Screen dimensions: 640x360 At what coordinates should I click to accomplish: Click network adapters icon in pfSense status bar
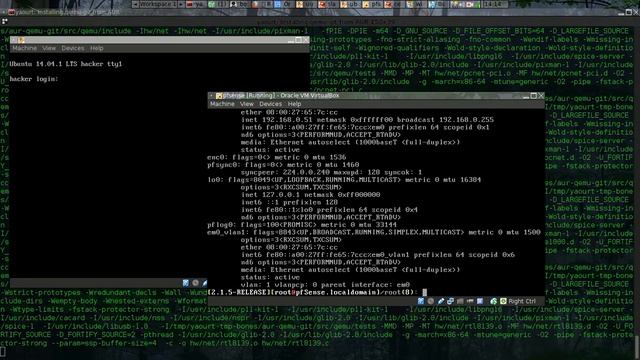coord(450,301)
